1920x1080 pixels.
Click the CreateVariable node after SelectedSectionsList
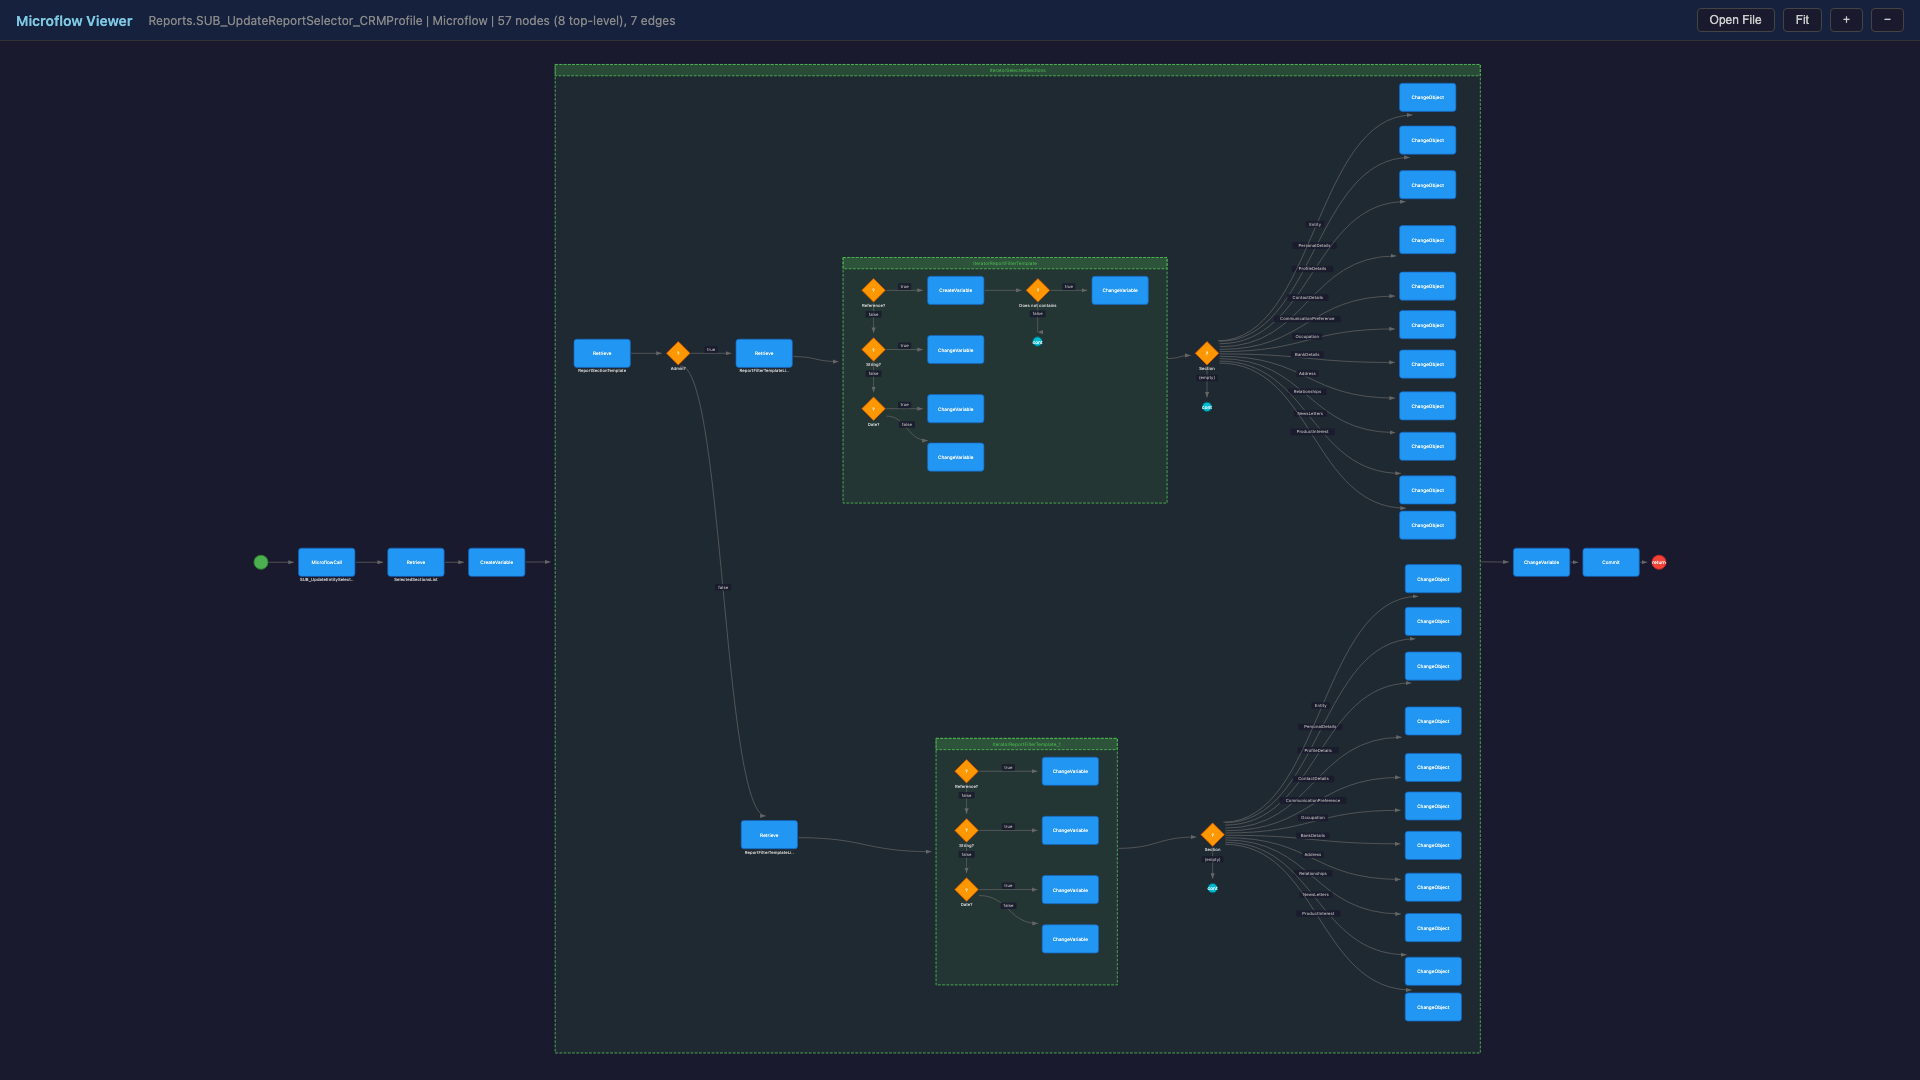coord(495,562)
